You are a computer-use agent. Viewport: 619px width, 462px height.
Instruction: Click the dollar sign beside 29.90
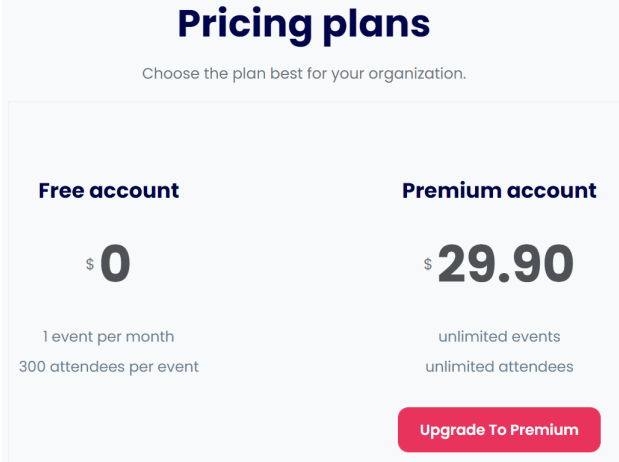tap(428, 264)
